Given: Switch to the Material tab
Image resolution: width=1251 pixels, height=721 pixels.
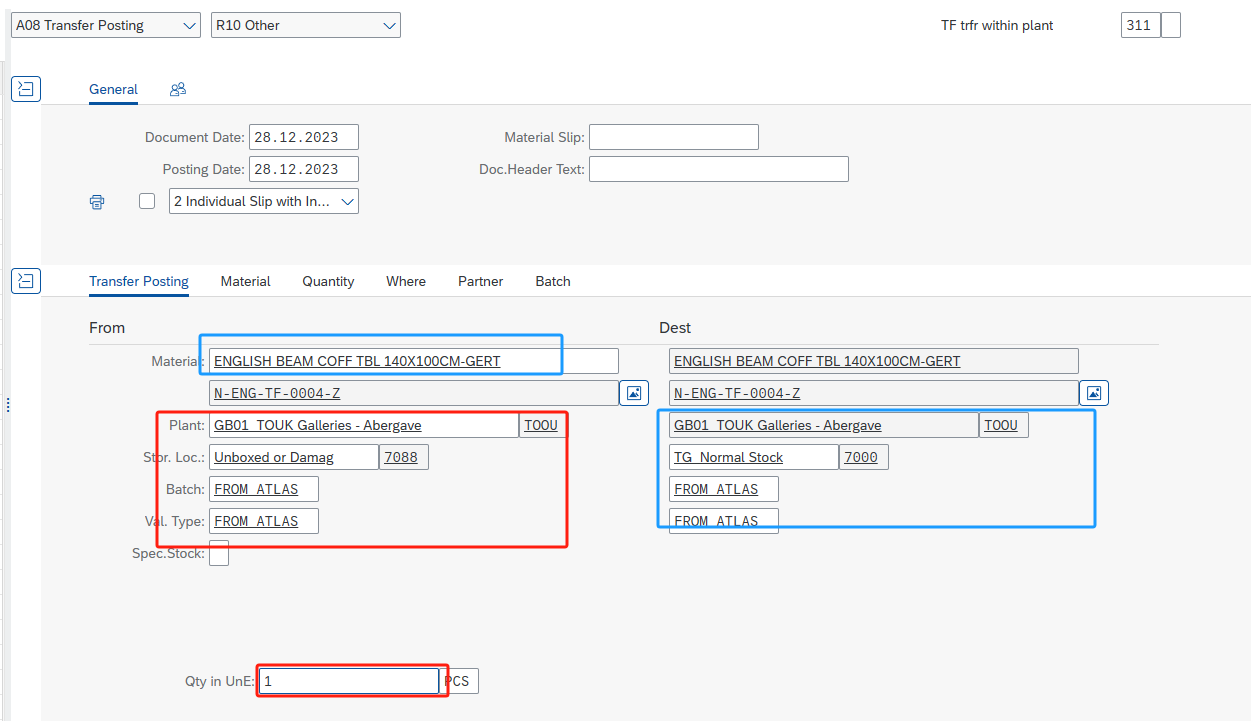Looking at the screenshot, I should 245,281.
